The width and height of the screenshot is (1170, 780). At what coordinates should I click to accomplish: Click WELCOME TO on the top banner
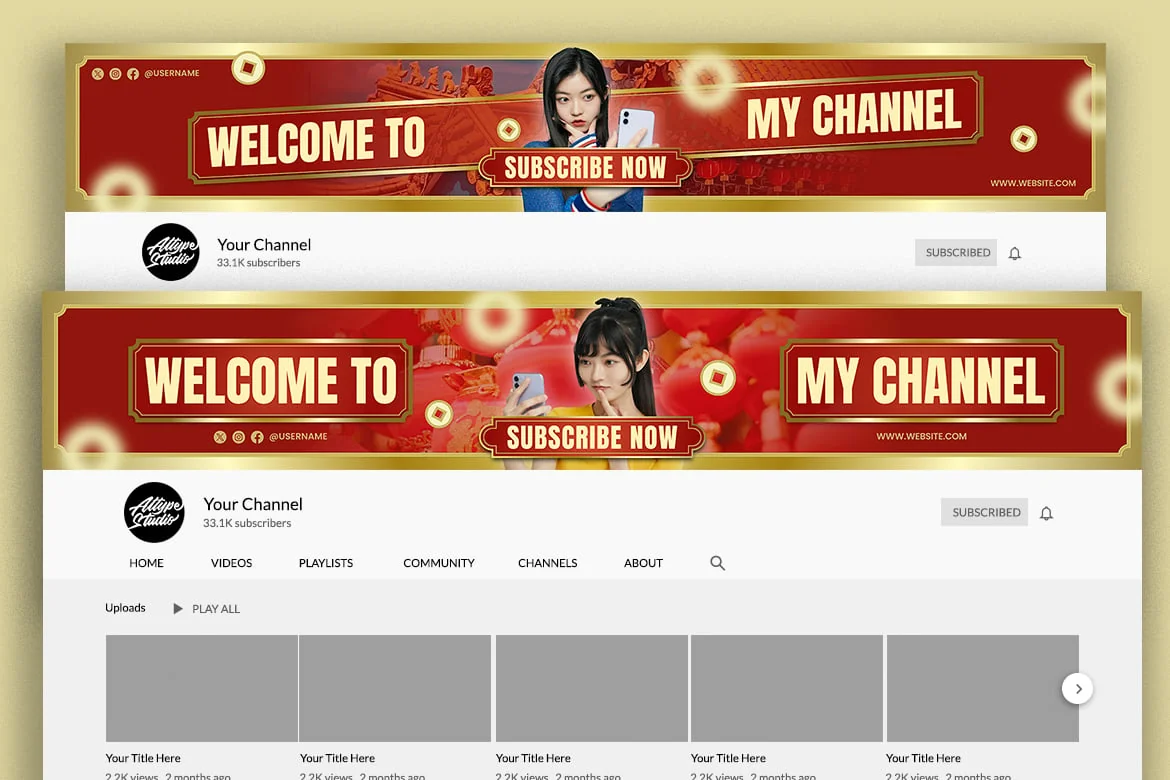coord(316,141)
